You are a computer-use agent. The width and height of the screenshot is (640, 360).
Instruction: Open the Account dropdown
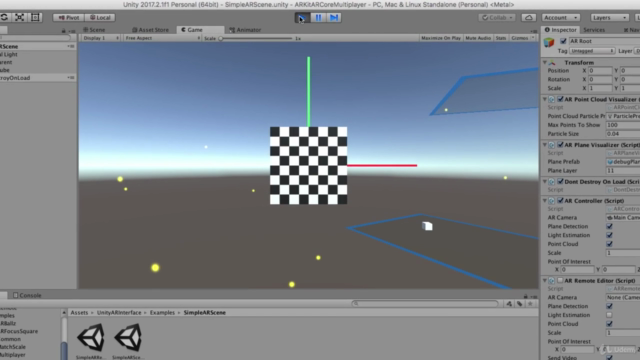561,18
